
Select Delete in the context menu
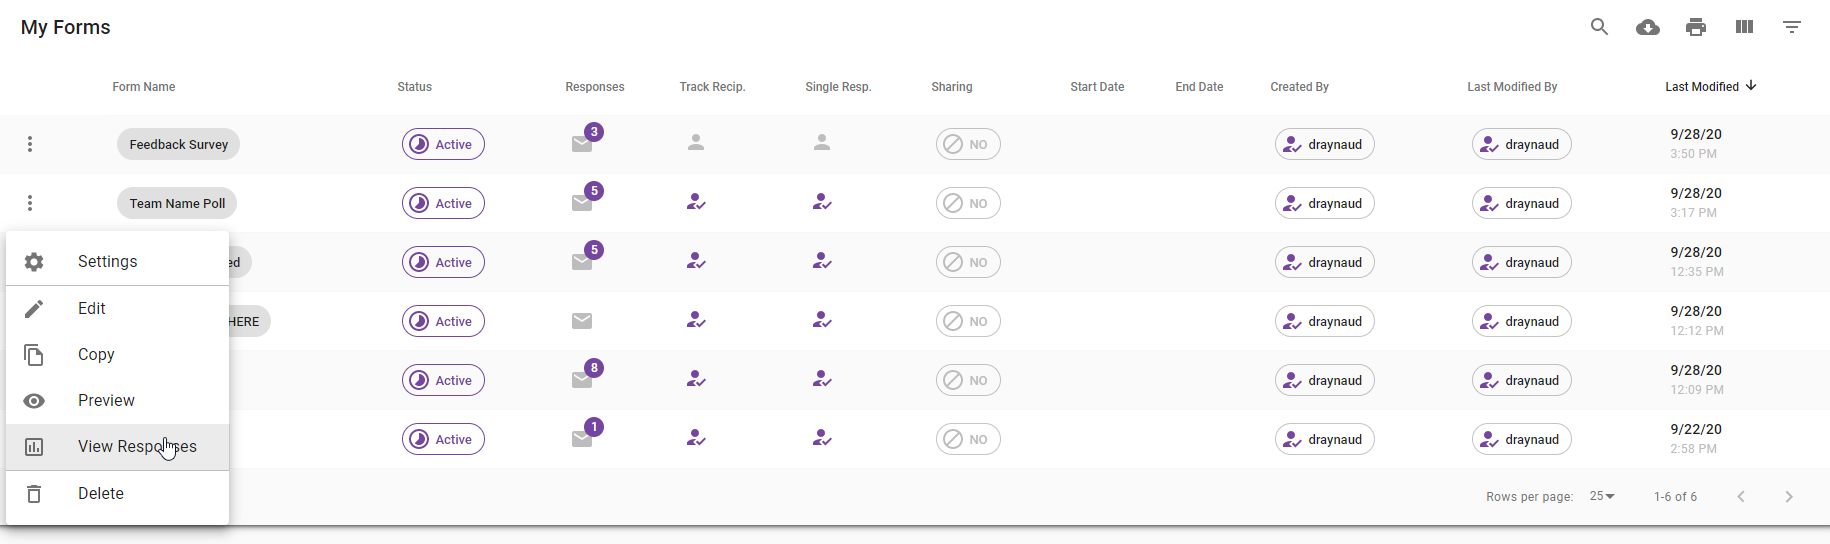pos(101,493)
